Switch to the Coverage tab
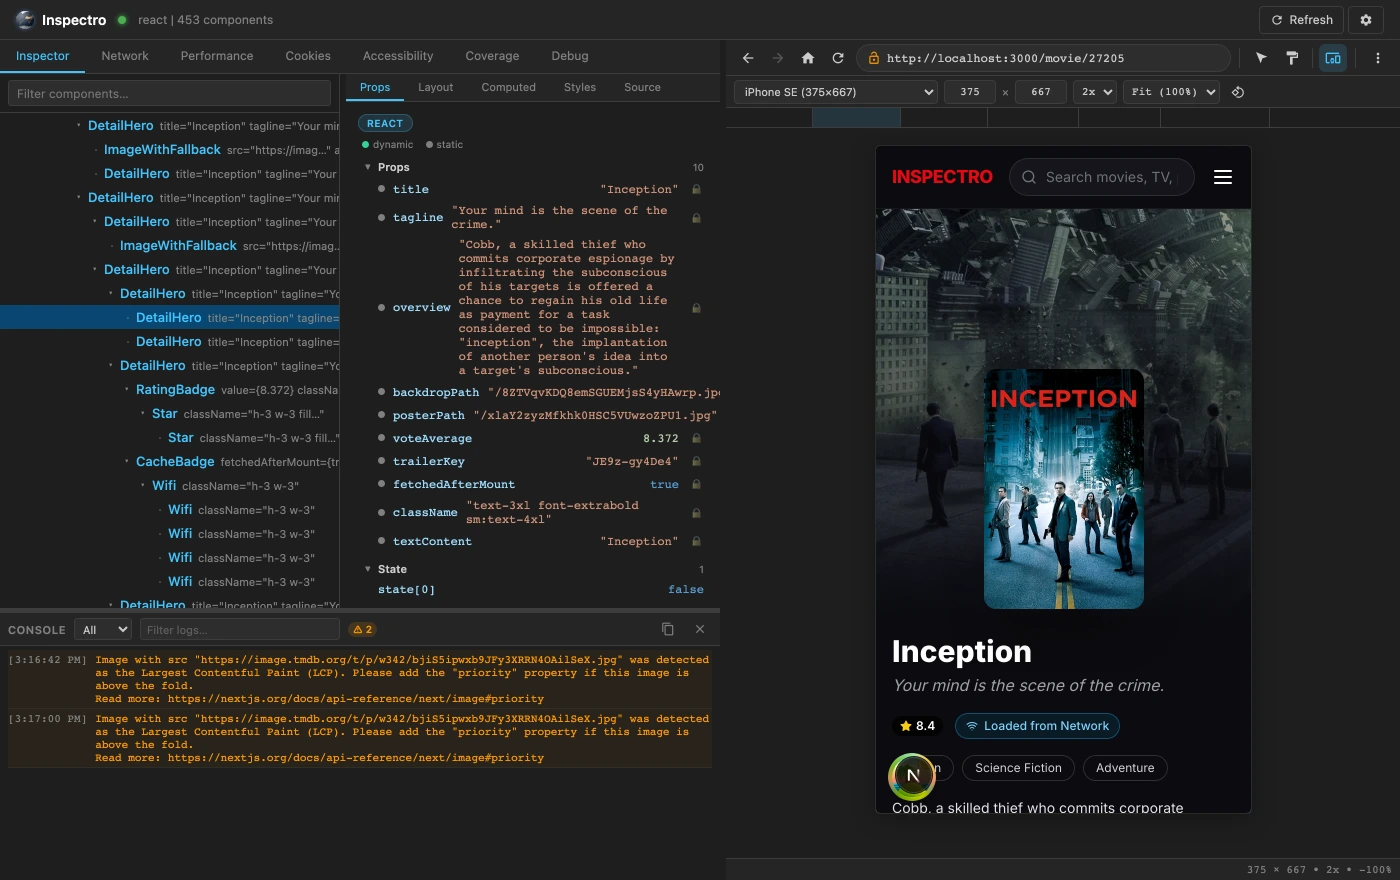Viewport: 1400px width, 880px height. point(492,56)
